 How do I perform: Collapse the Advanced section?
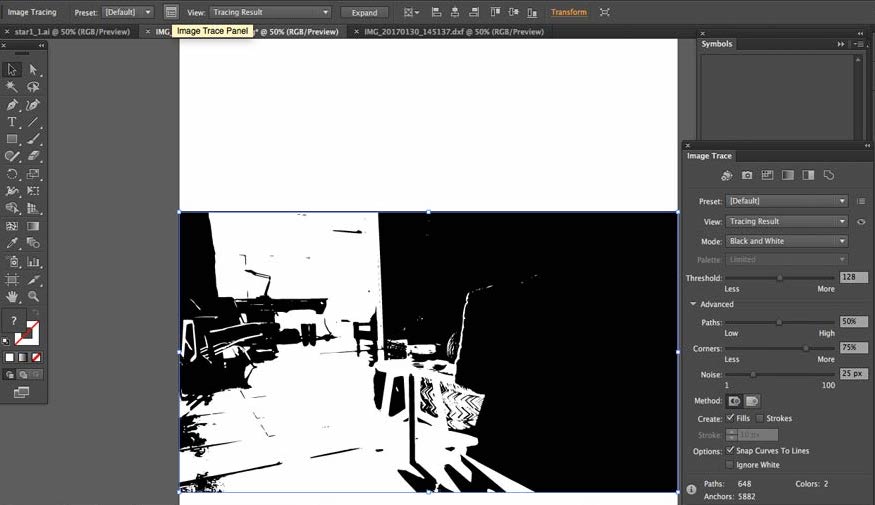pos(691,304)
